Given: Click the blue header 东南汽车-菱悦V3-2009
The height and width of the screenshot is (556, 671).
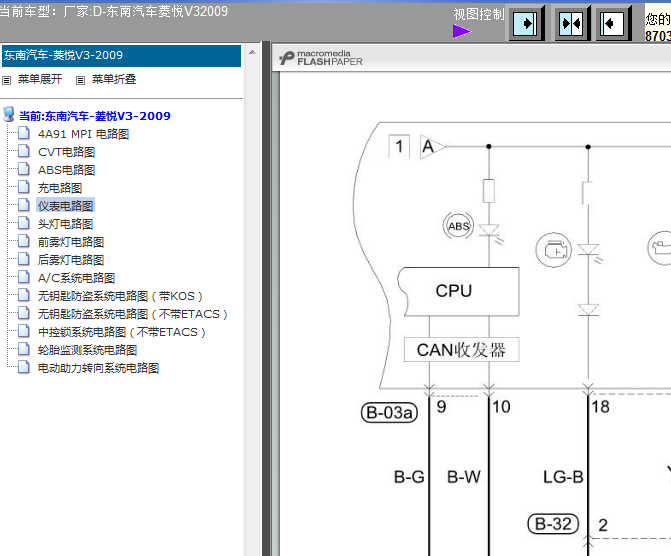Looking at the screenshot, I should pyautogui.click(x=122, y=56).
